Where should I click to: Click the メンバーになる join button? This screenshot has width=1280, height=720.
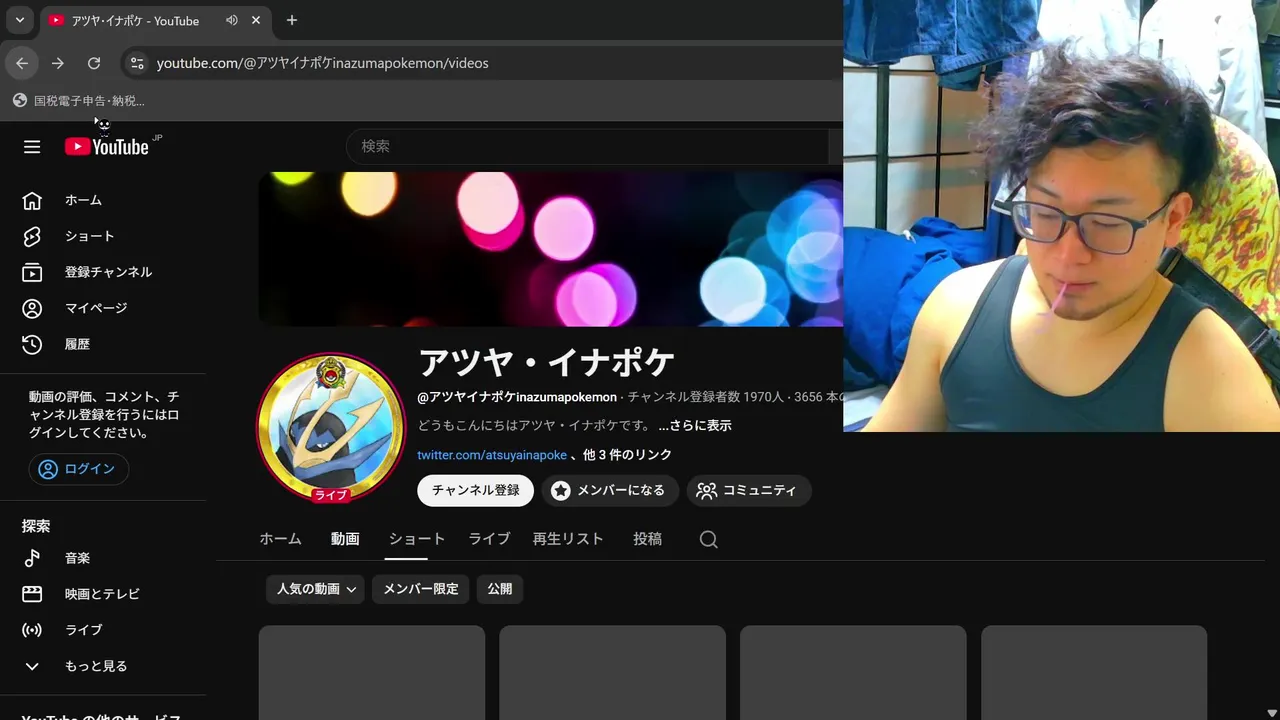[610, 490]
